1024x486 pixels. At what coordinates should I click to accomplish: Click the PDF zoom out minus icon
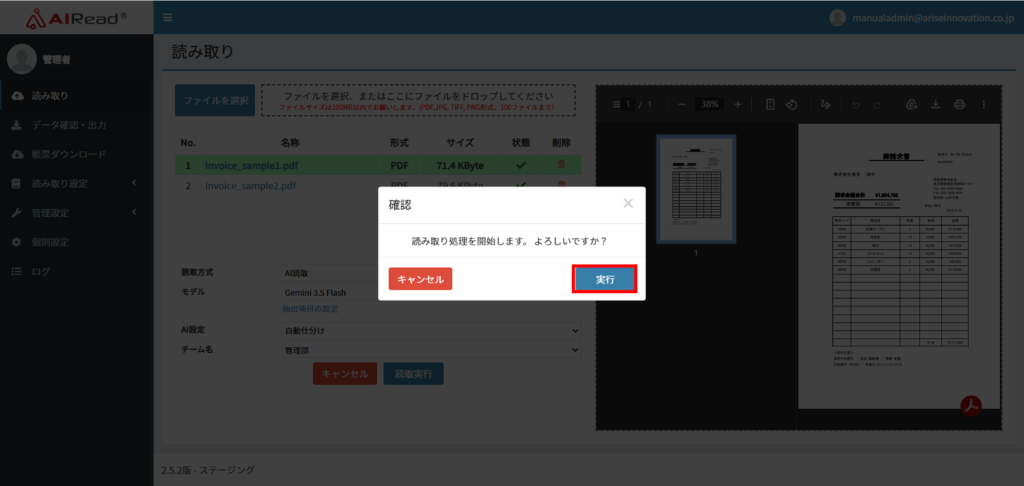(682, 104)
